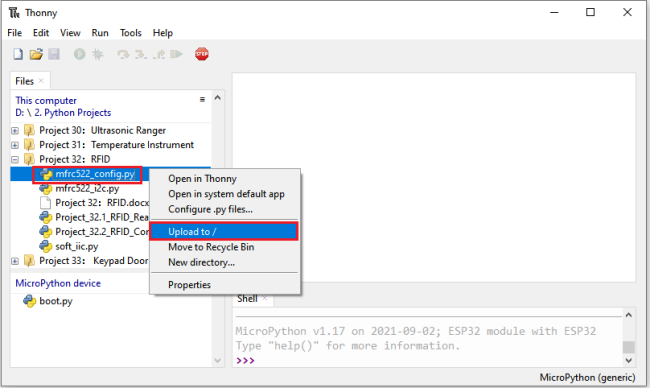650x388 pixels.
Task: Expand Project 30: Ultrasonic Ranger folder
Action: pyautogui.click(x=15, y=131)
